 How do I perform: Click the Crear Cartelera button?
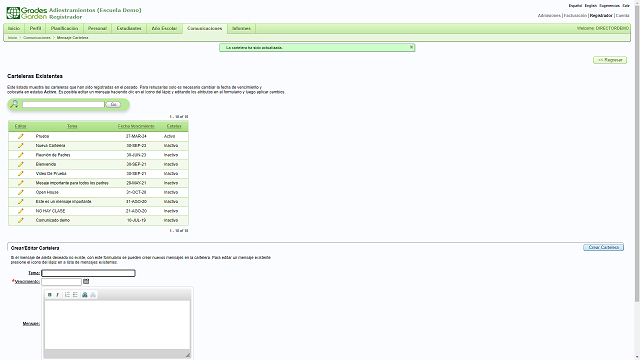pos(603,247)
